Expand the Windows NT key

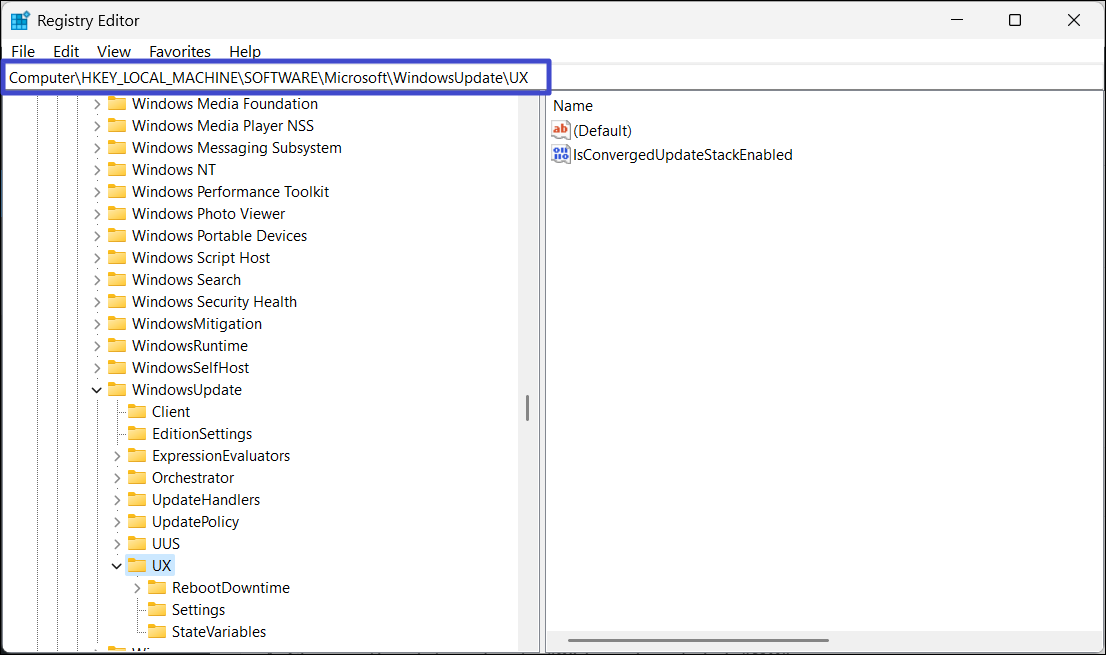97,170
